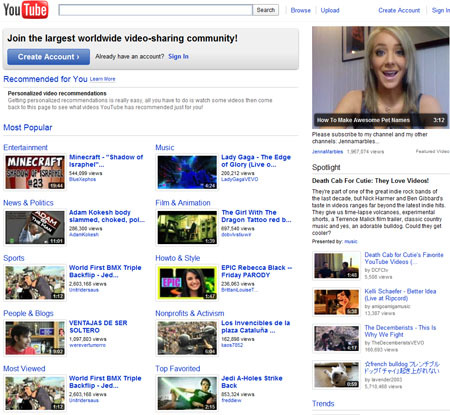This screenshot has width=450, height=415.
Task: Click Sign In link beside 'Already have an account?'
Action: pos(178,57)
